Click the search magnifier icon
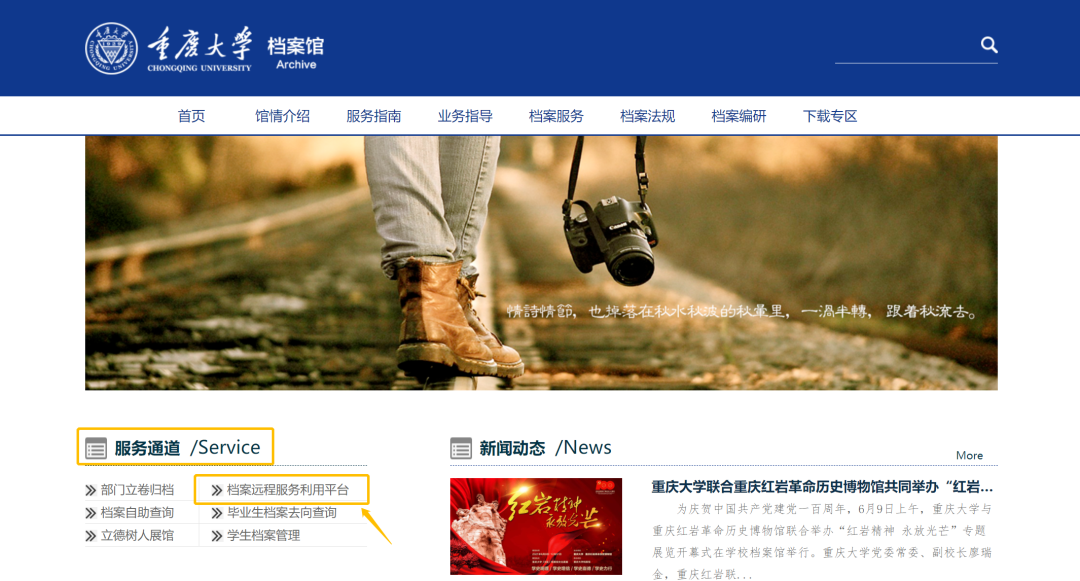Image resolution: width=1080 pixels, height=581 pixels. coord(989,45)
